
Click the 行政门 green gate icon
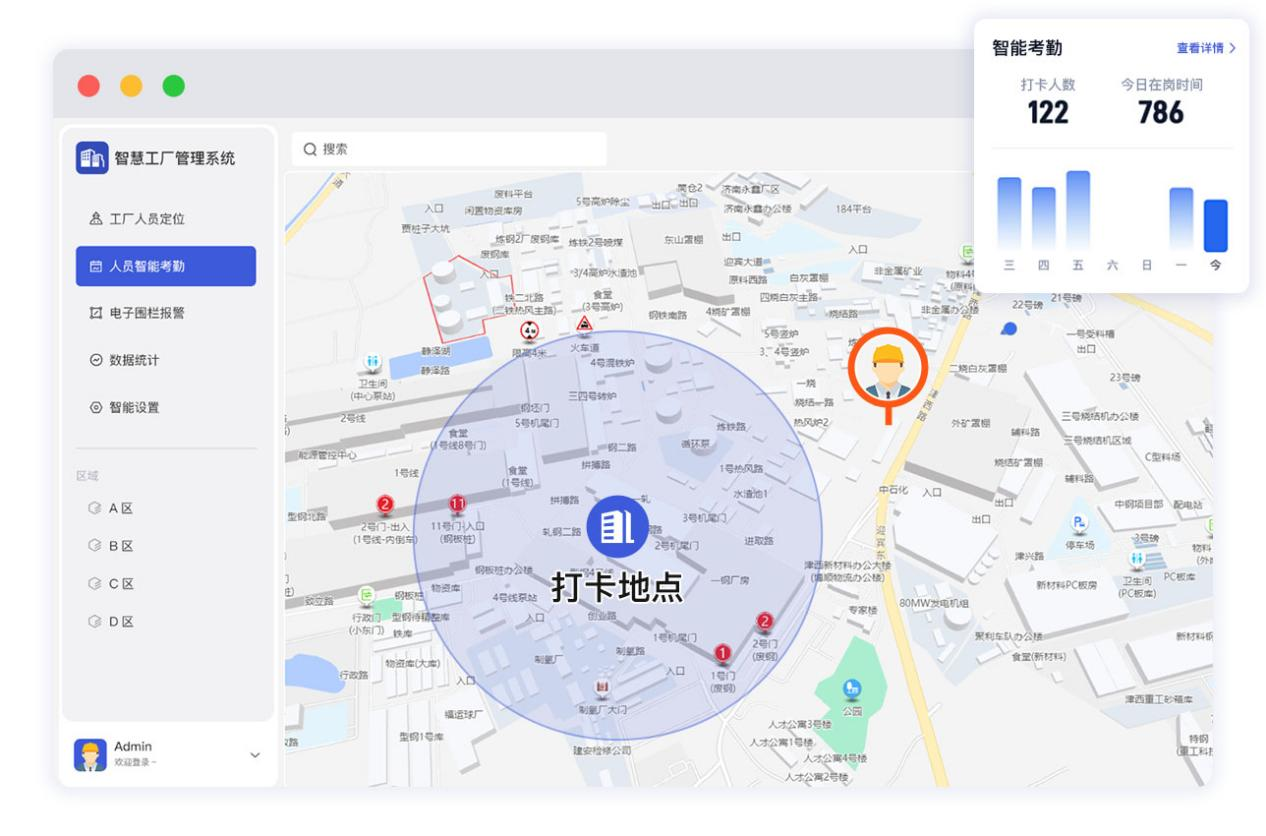coord(367,594)
